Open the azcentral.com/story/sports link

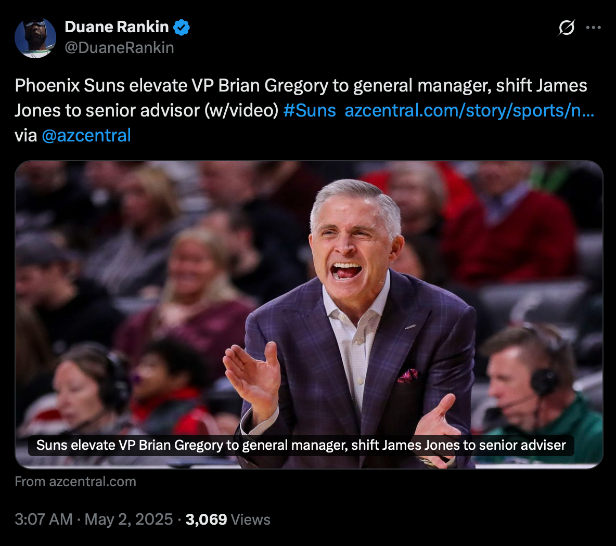point(469,111)
